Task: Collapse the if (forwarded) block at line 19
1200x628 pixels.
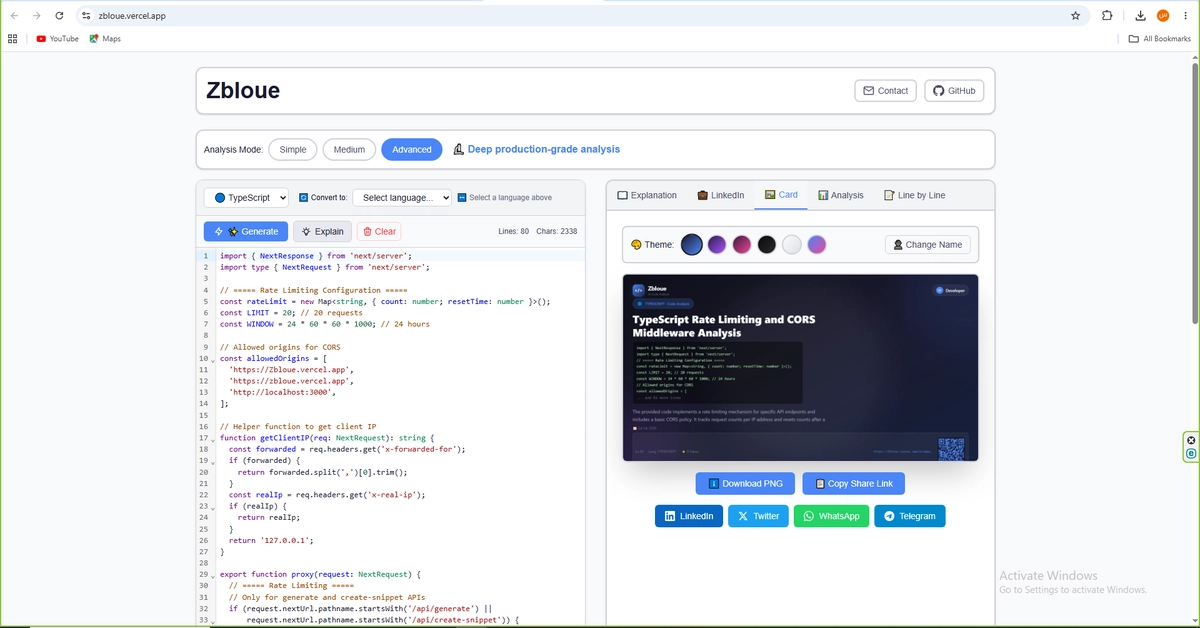Action: click(214, 462)
